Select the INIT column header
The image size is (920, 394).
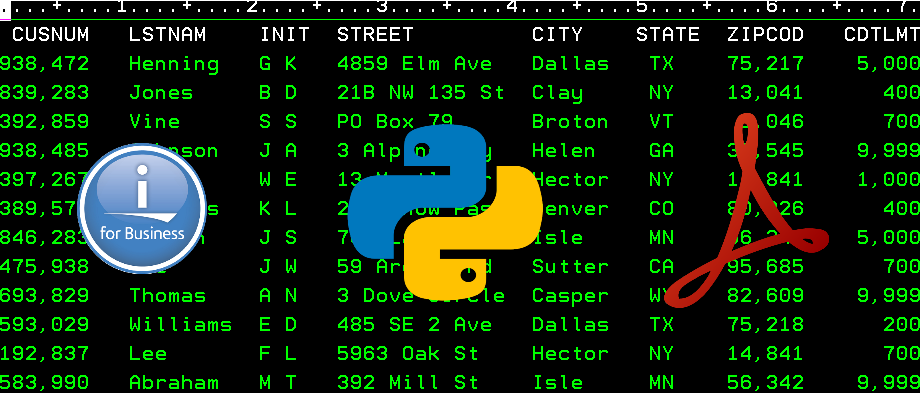click(x=285, y=35)
